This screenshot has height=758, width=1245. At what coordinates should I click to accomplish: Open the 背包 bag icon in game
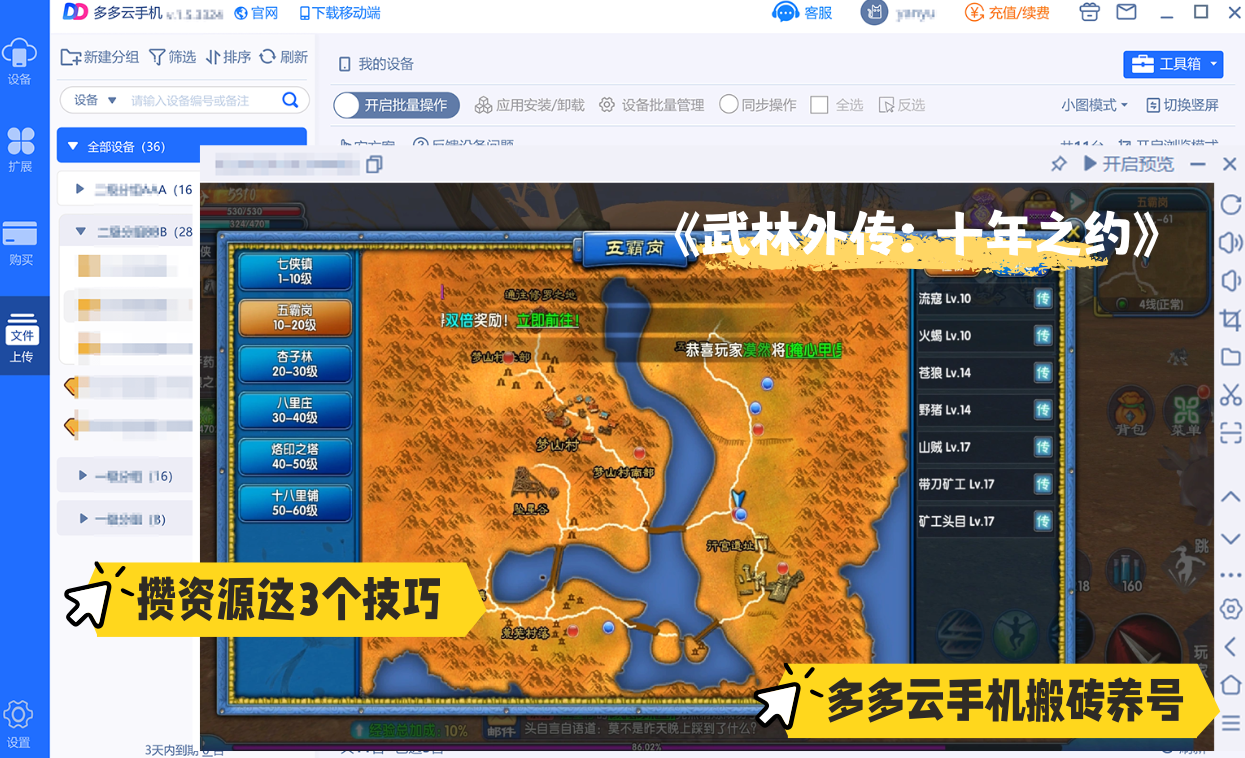coord(1130,413)
